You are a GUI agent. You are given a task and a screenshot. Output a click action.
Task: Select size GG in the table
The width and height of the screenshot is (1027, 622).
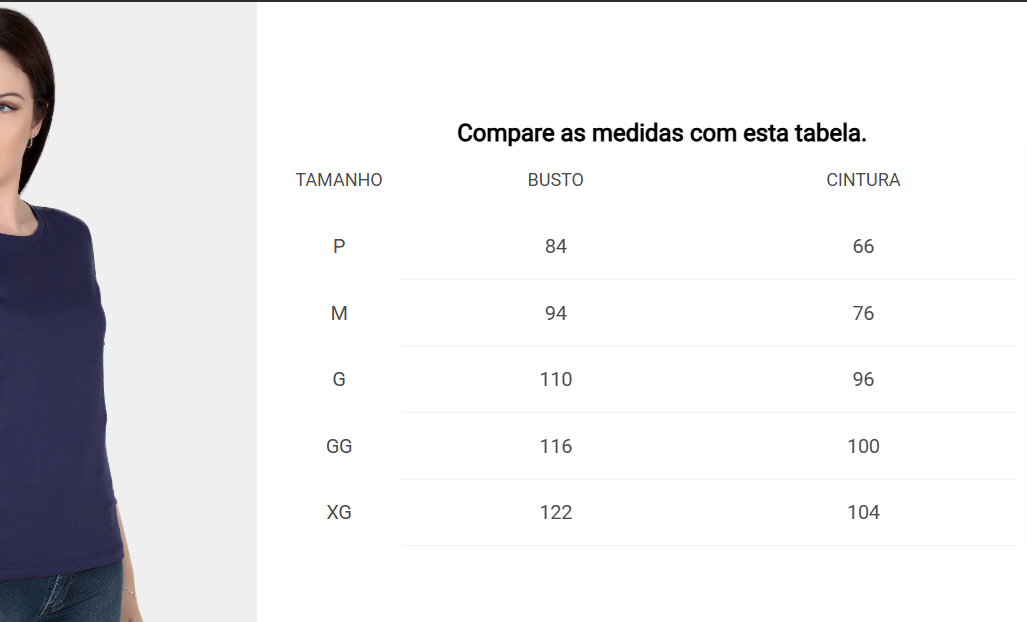[x=339, y=447]
